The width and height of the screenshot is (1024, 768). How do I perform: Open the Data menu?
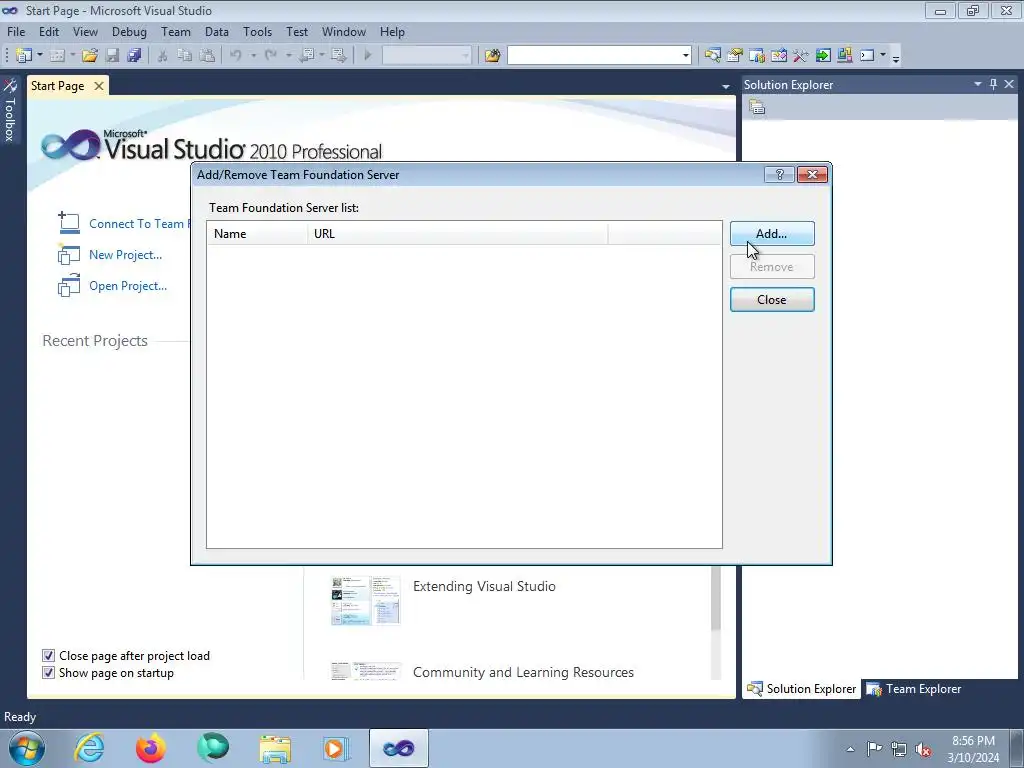[x=216, y=31]
